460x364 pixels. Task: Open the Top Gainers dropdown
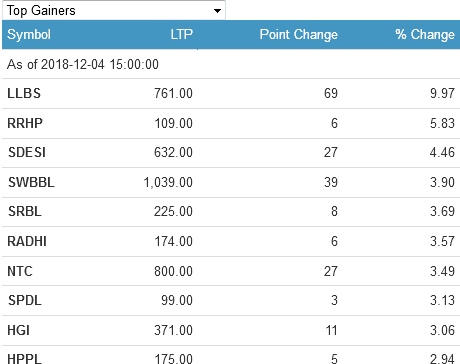click(114, 10)
